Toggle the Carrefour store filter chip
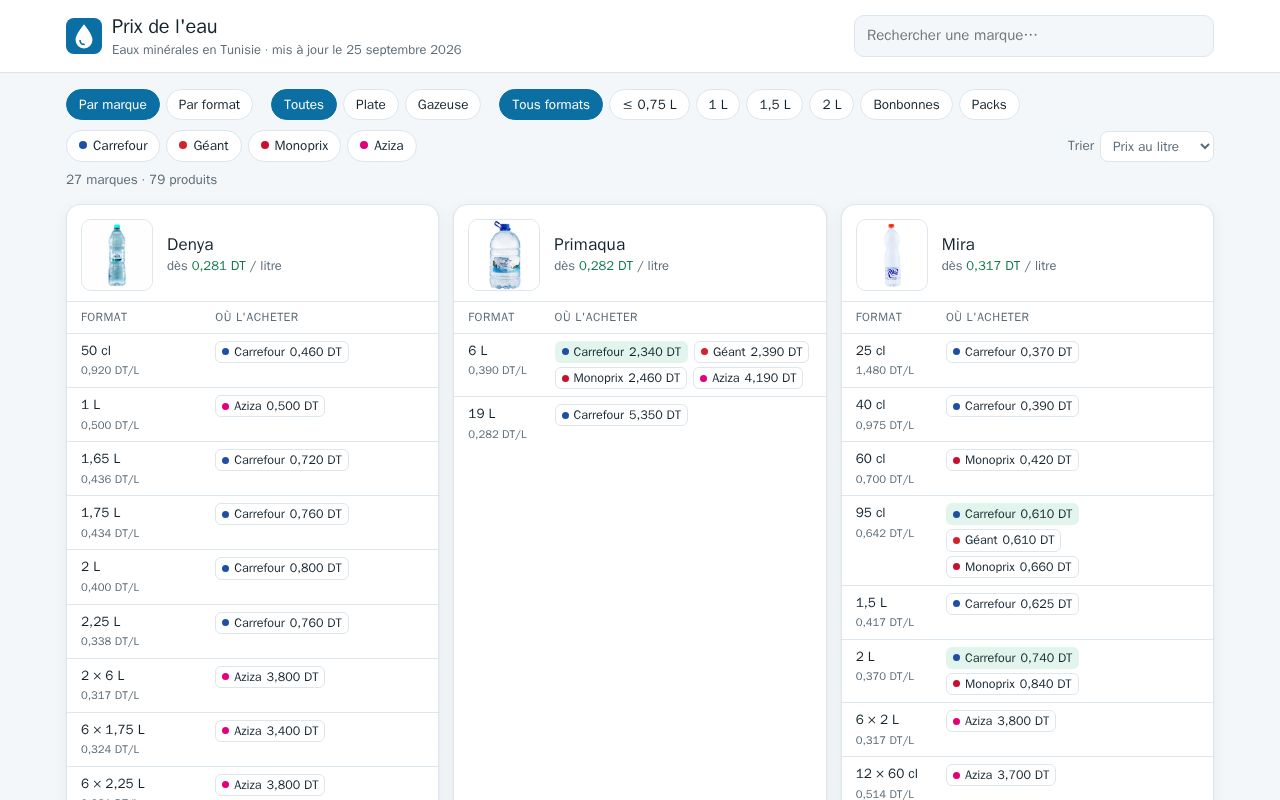The image size is (1280, 800). [x=113, y=146]
